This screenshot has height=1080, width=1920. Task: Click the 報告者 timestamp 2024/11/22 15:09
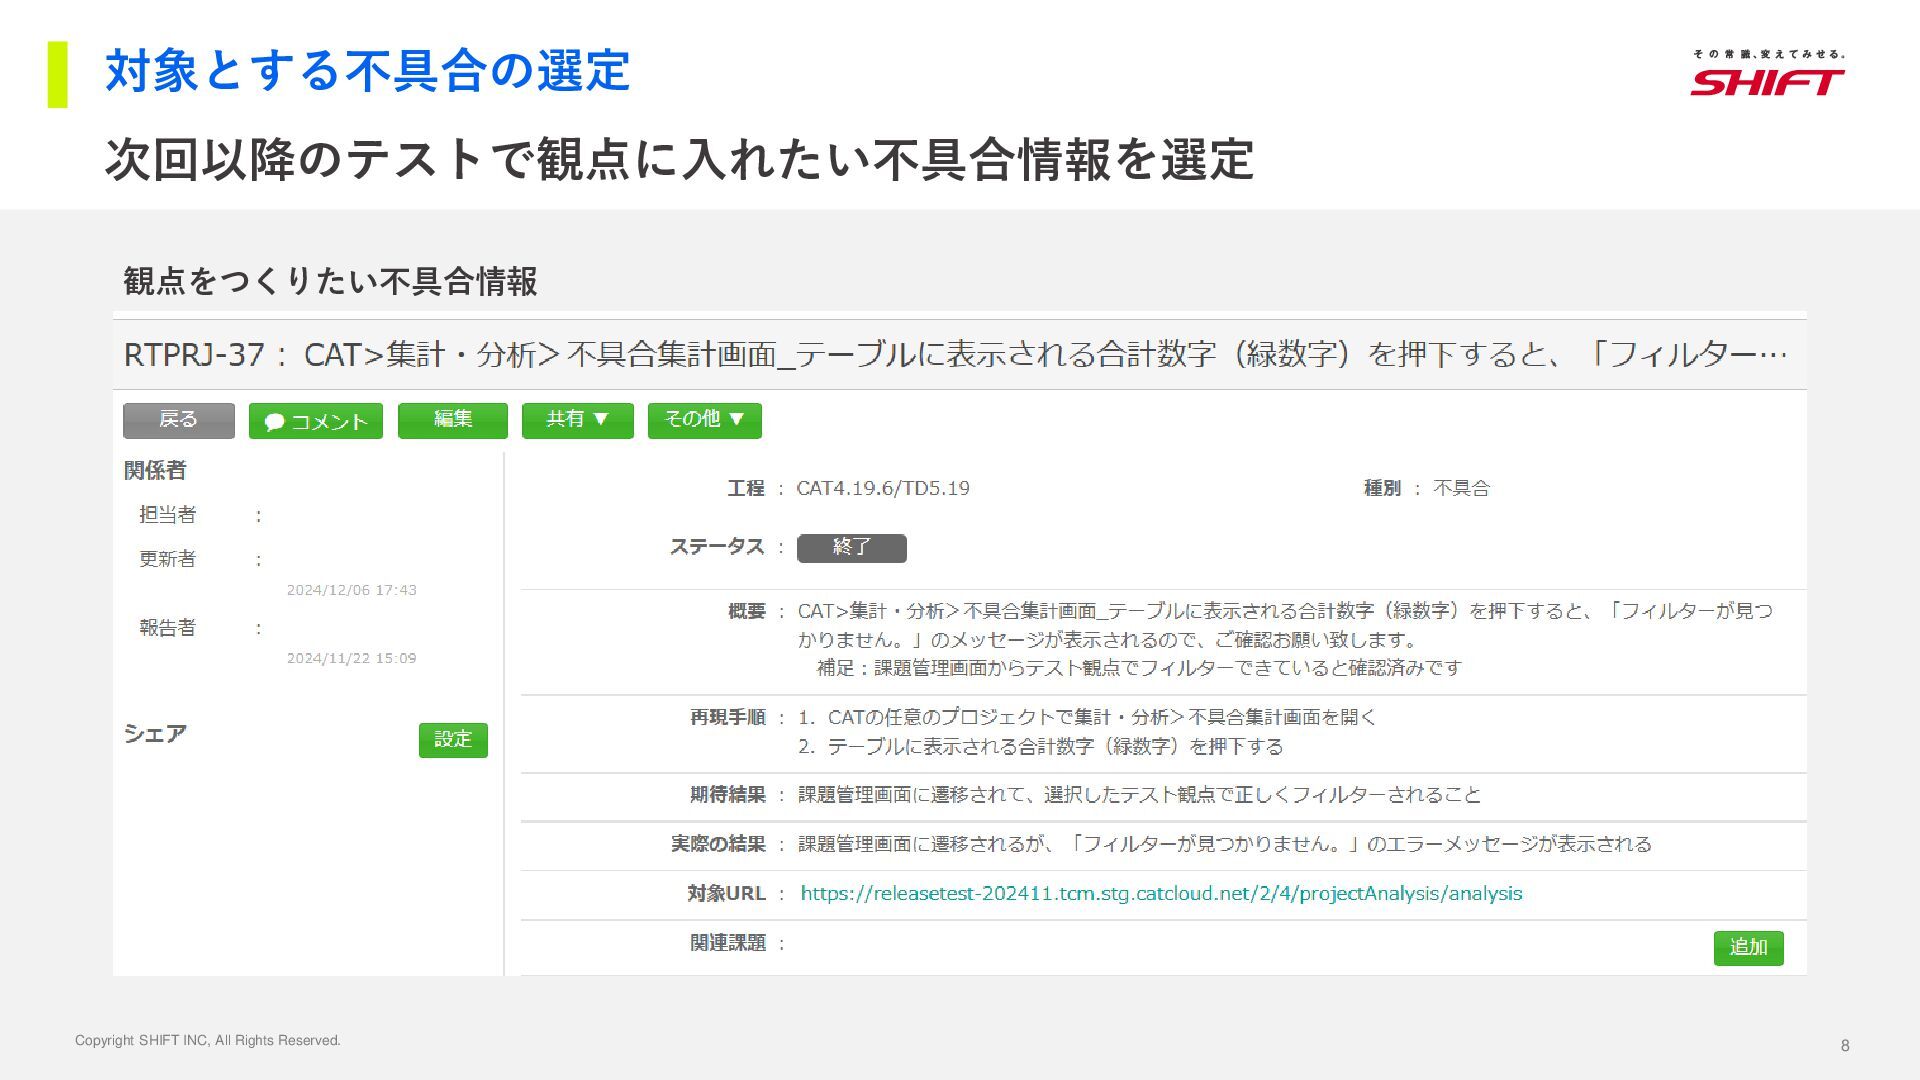point(351,658)
